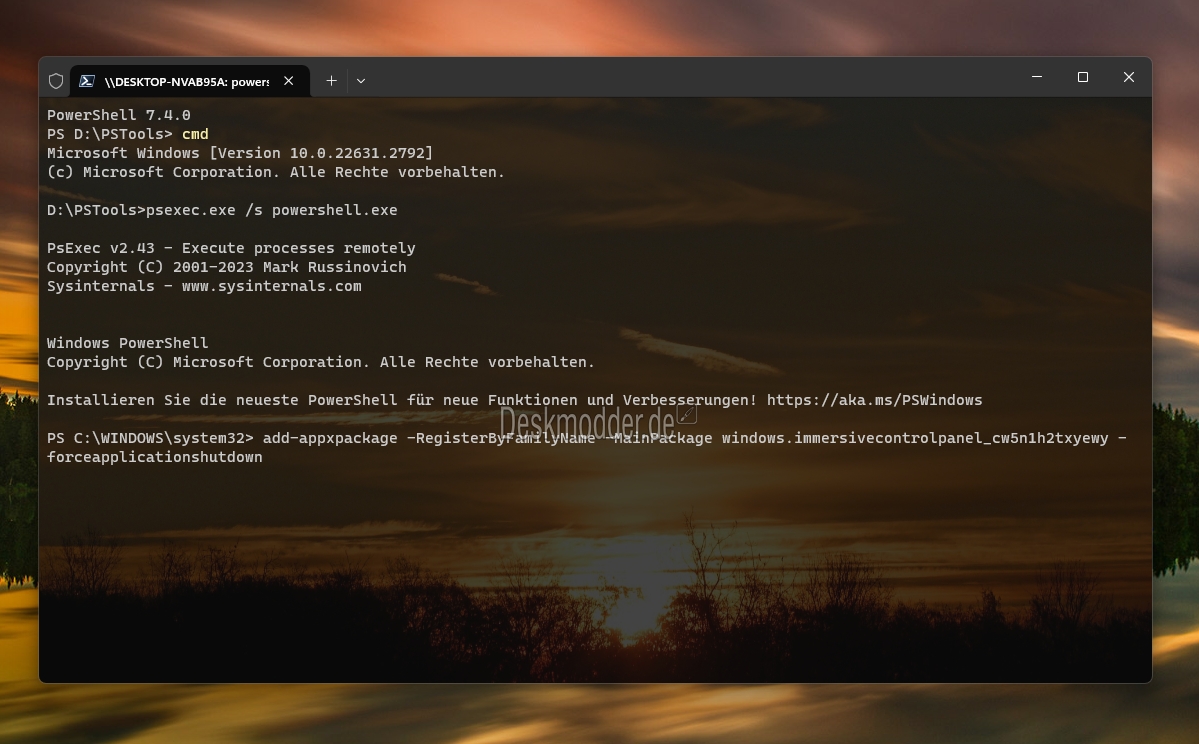This screenshot has height=744, width=1199.
Task: Click 'Microsoft Windows [Version 10.0.22631.2792]' line
Action: [239, 153]
